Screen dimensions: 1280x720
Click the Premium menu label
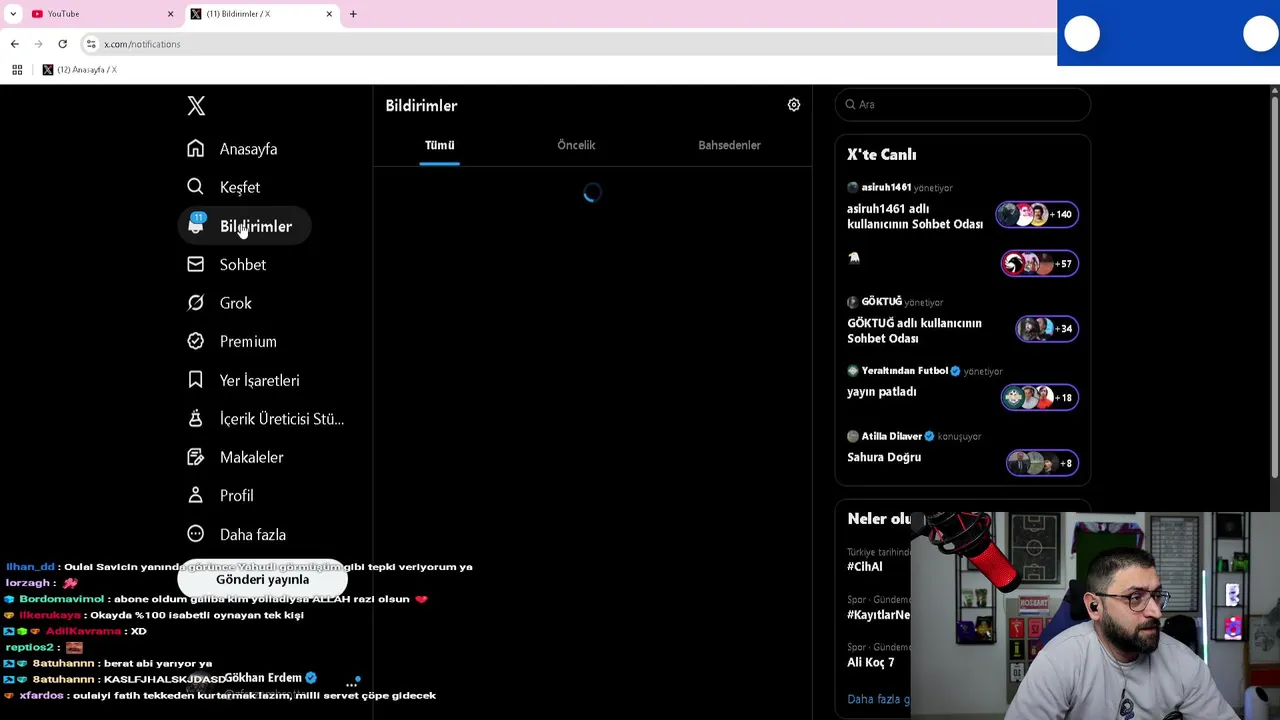tap(248, 341)
